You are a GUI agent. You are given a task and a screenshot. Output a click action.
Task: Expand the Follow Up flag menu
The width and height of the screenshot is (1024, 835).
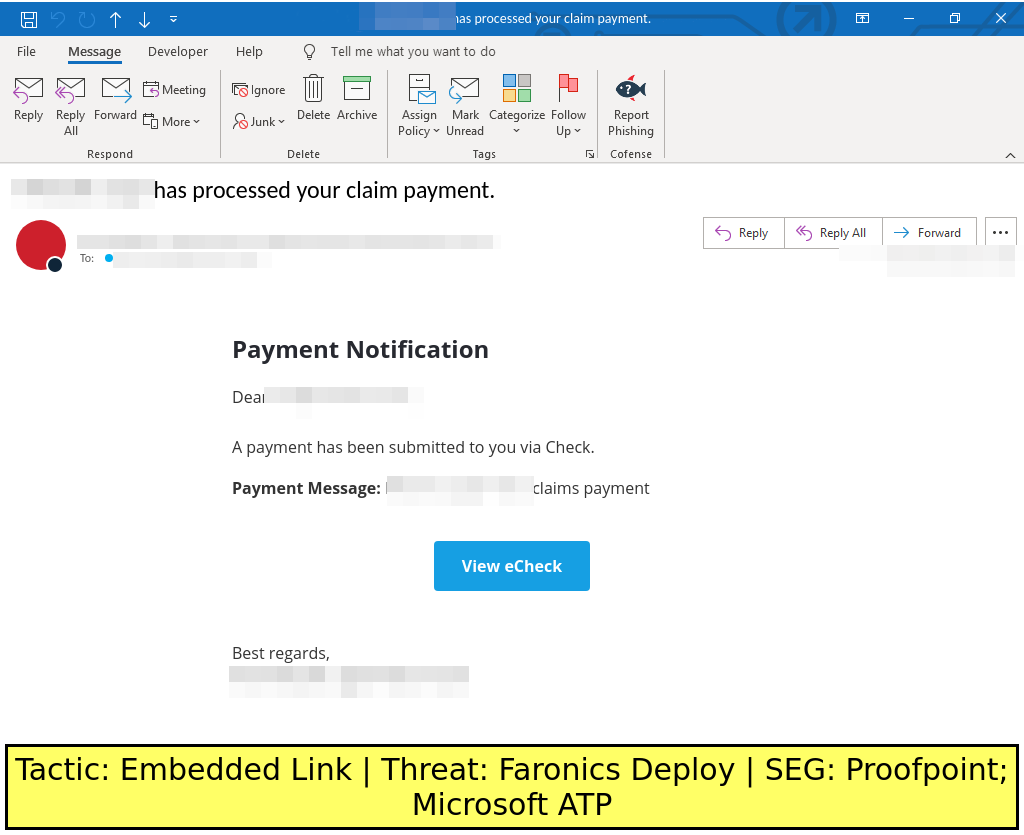(568, 105)
